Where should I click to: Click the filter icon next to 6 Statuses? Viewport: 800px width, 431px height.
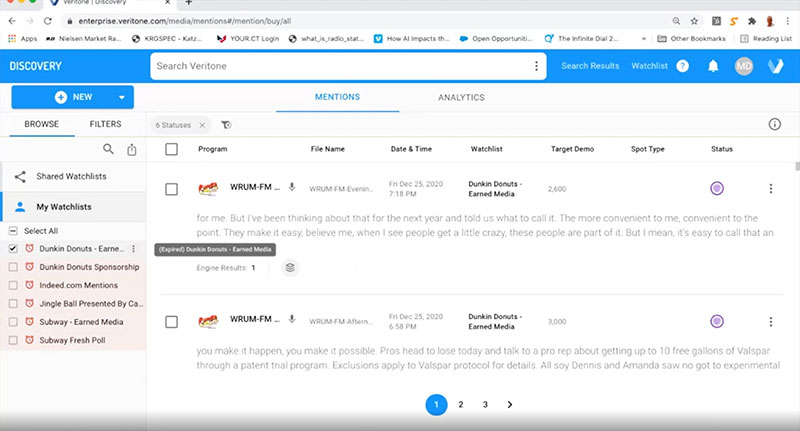click(x=226, y=125)
